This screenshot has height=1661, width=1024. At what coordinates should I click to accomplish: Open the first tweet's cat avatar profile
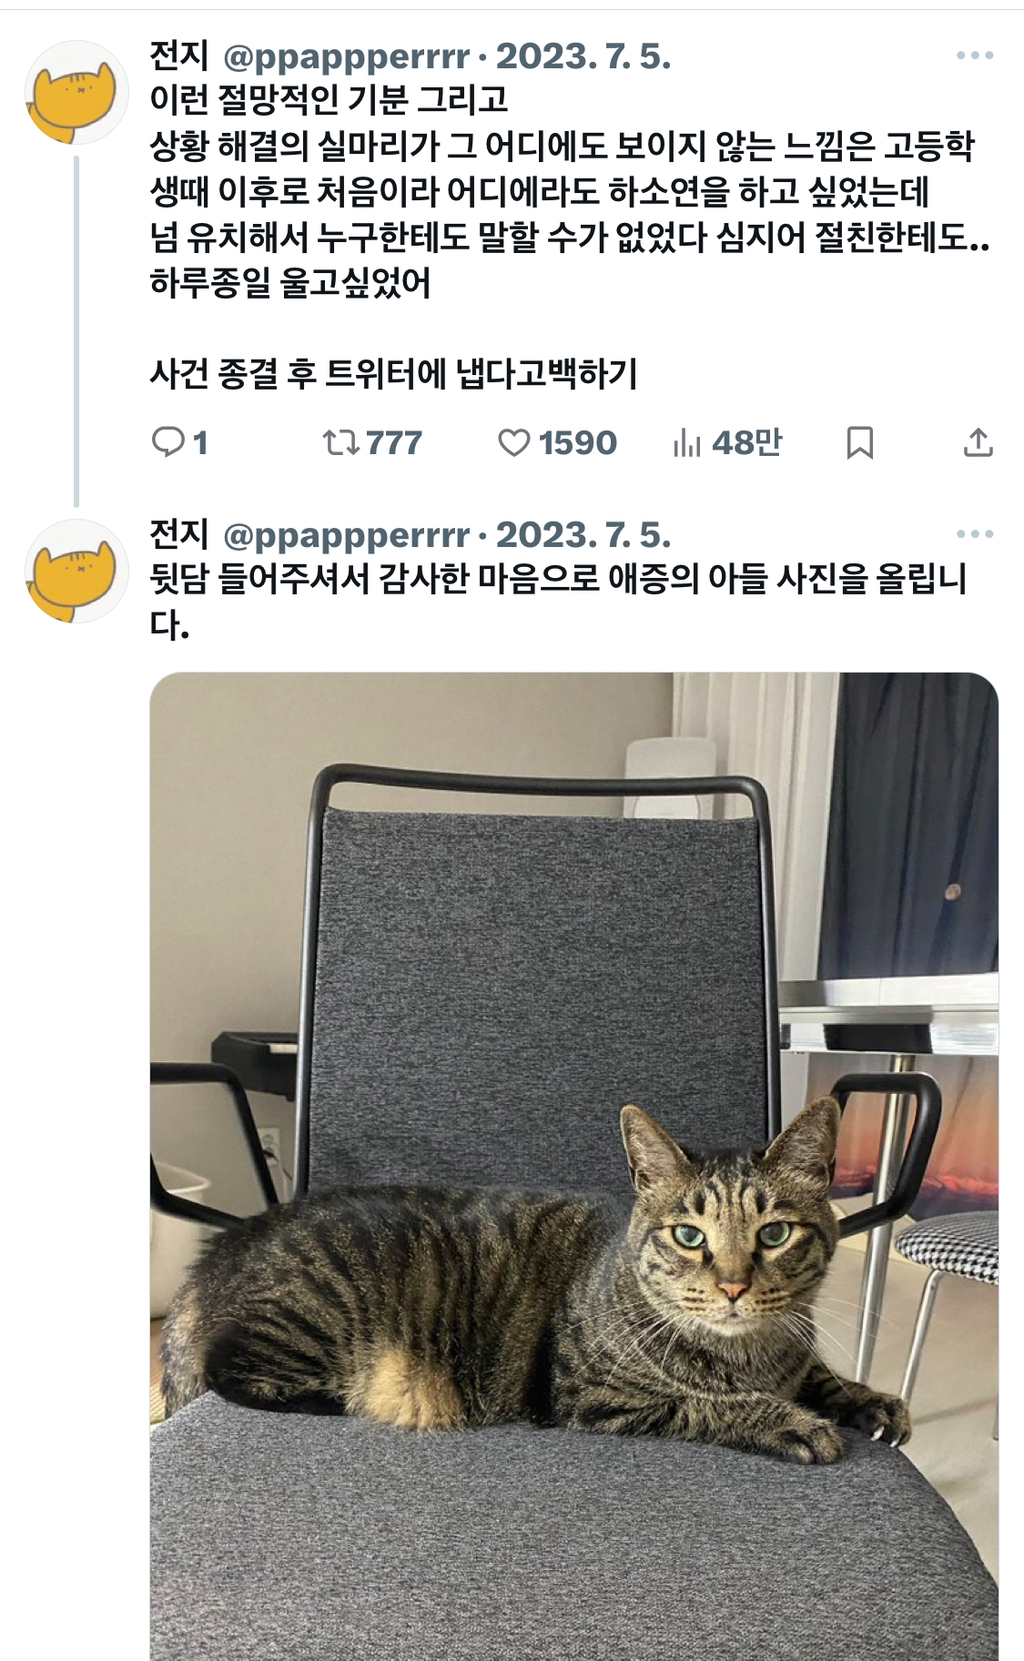click(76, 92)
